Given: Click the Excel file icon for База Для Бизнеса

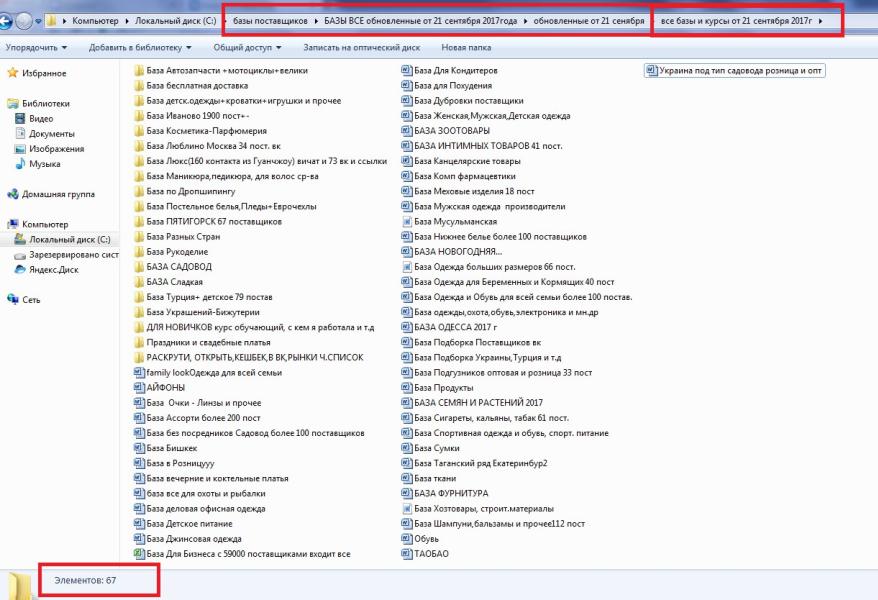Looking at the screenshot, I should tap(139, 553).
